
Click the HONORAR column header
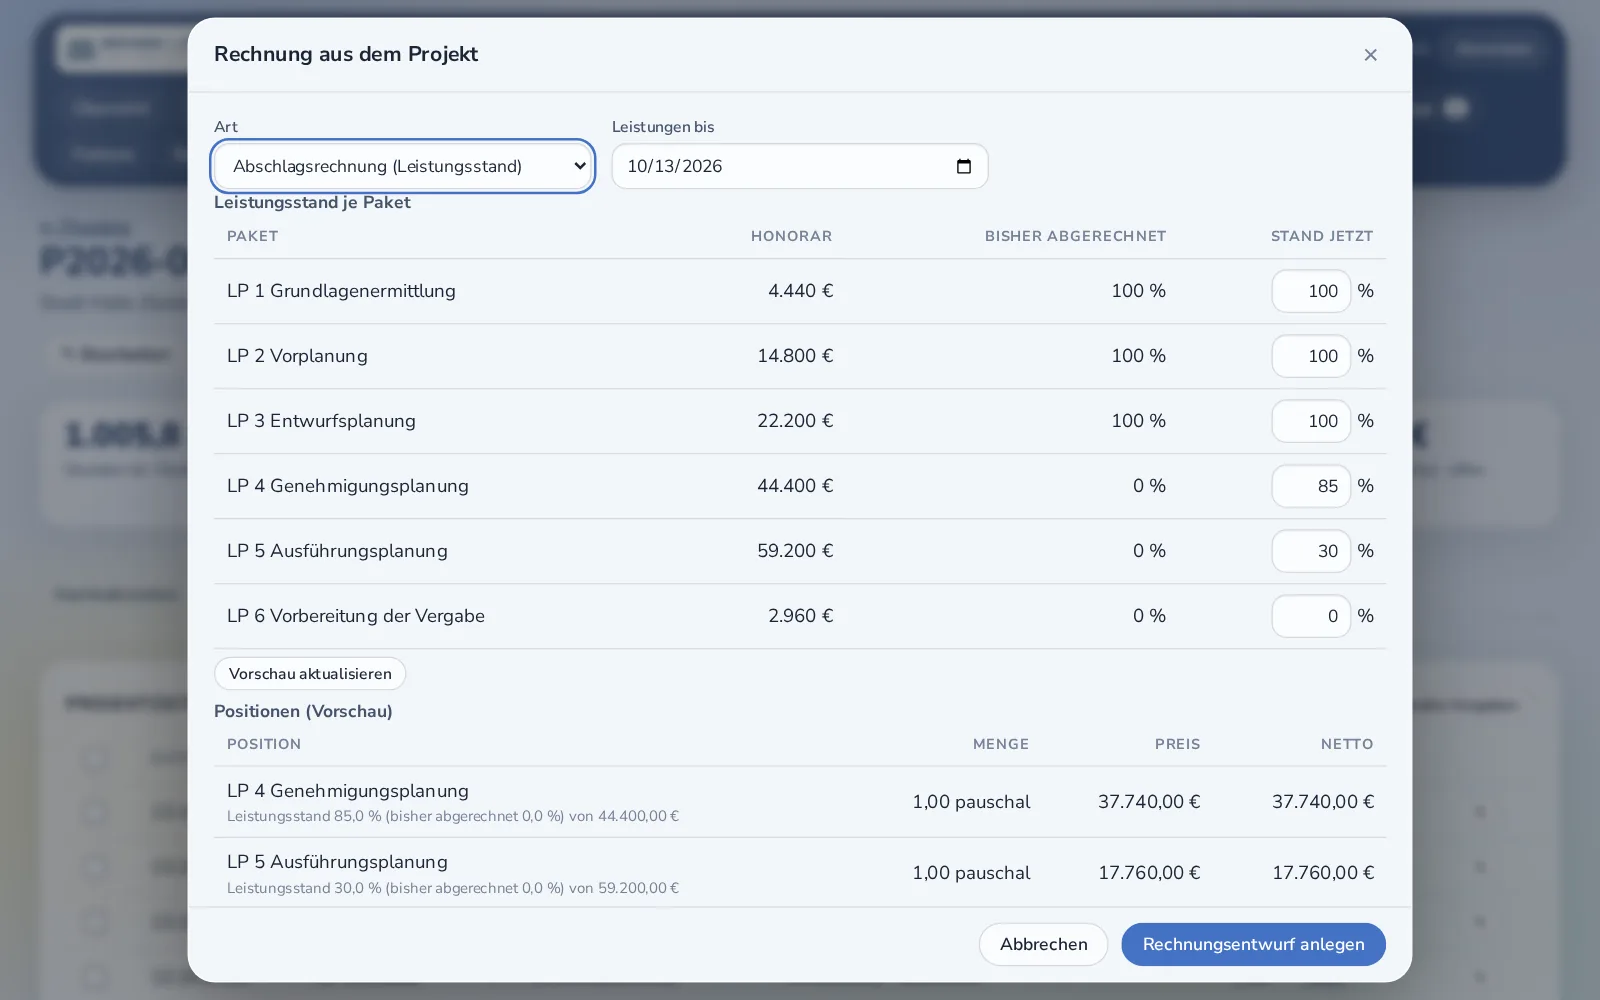[791, 236]
